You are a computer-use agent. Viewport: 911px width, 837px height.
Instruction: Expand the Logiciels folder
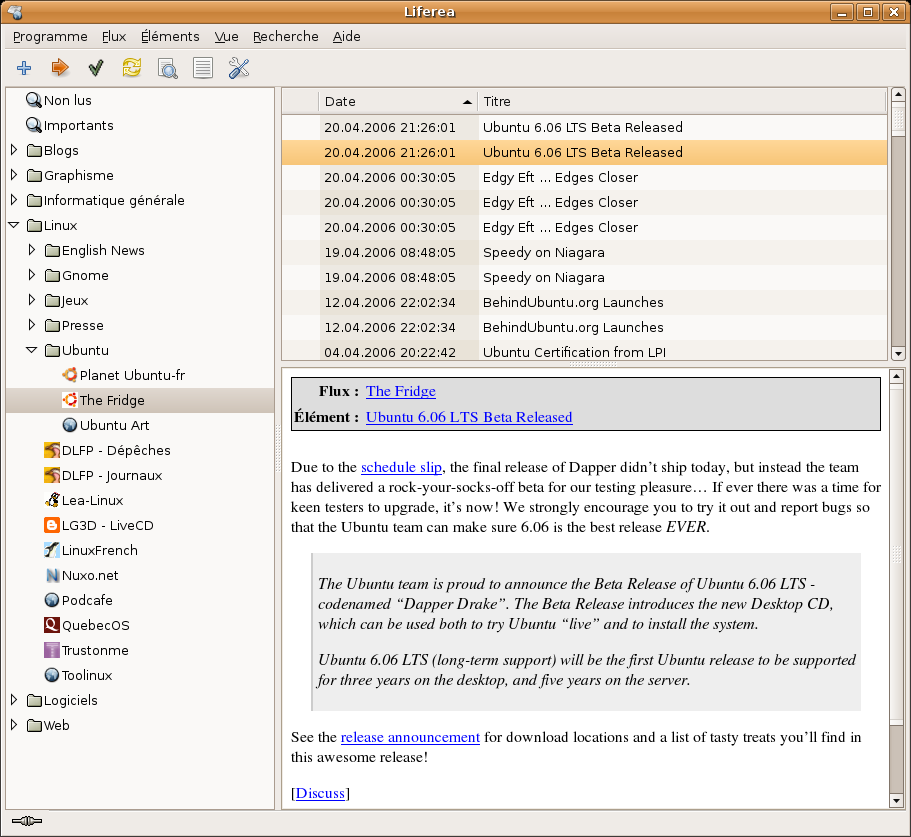tap(14, 700)
